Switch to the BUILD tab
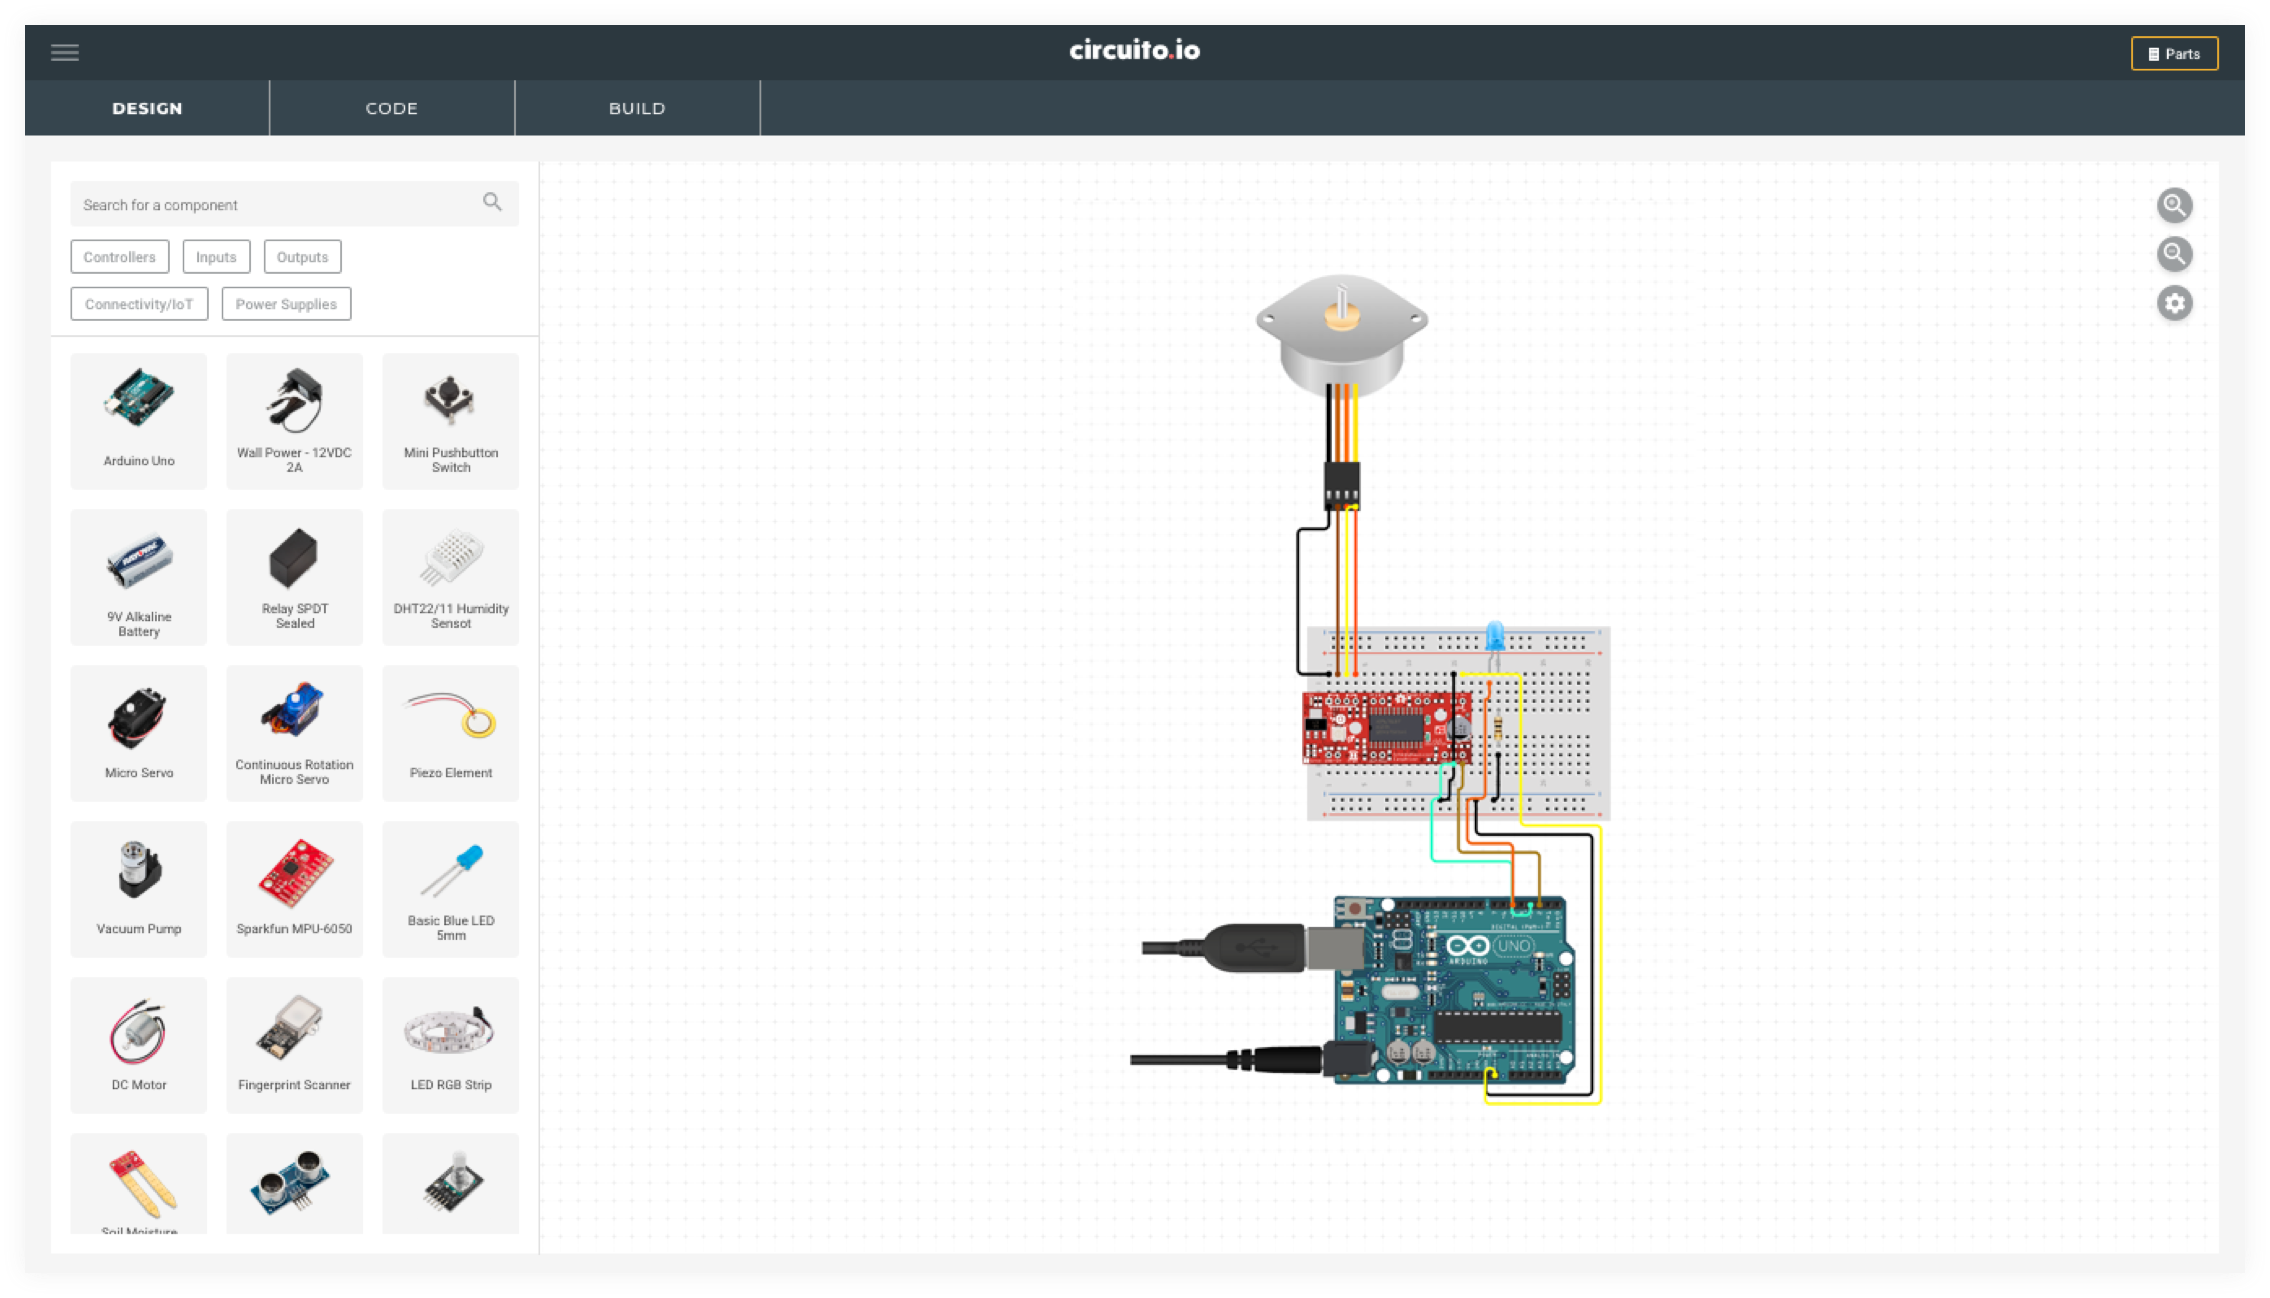The height and width of the screenshot is (1298, 2270). 637,108
